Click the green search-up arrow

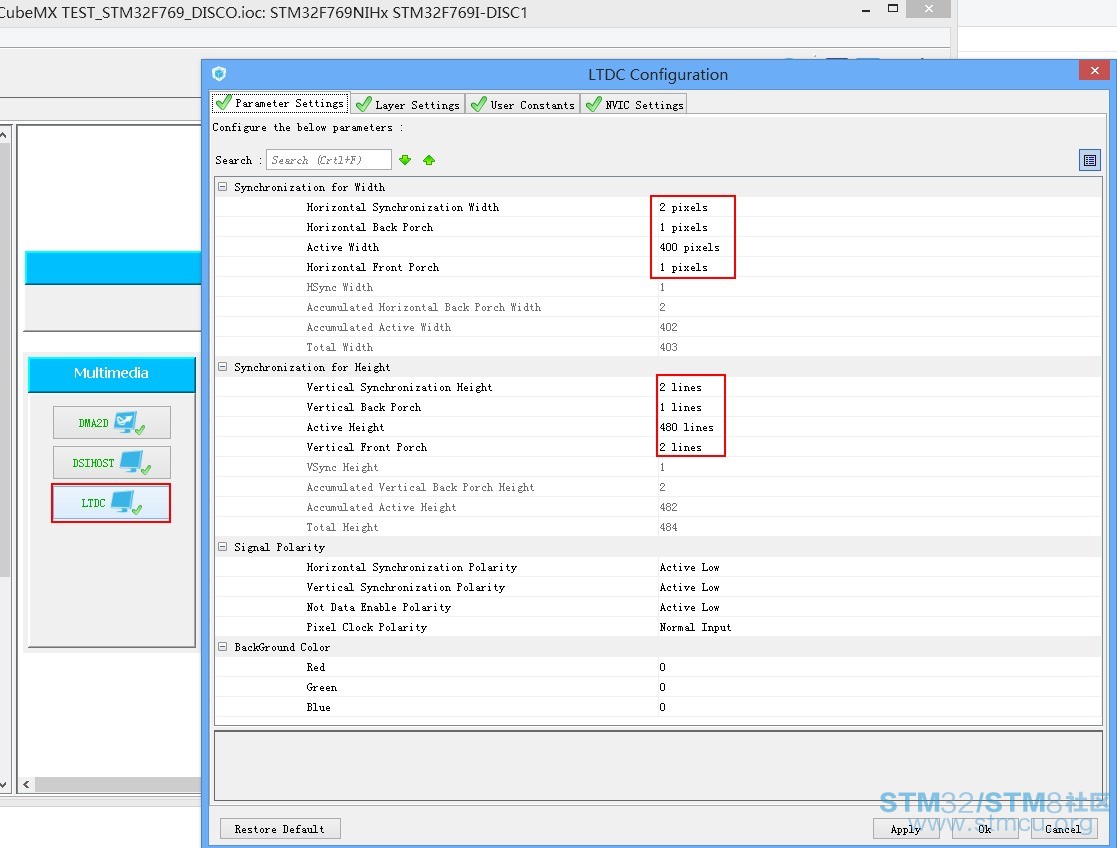pyautogui.click(x=429, y=160)
